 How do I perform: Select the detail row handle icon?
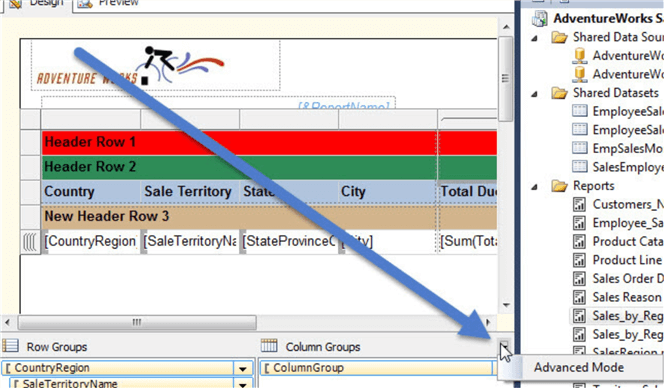[x=30, y=242]
